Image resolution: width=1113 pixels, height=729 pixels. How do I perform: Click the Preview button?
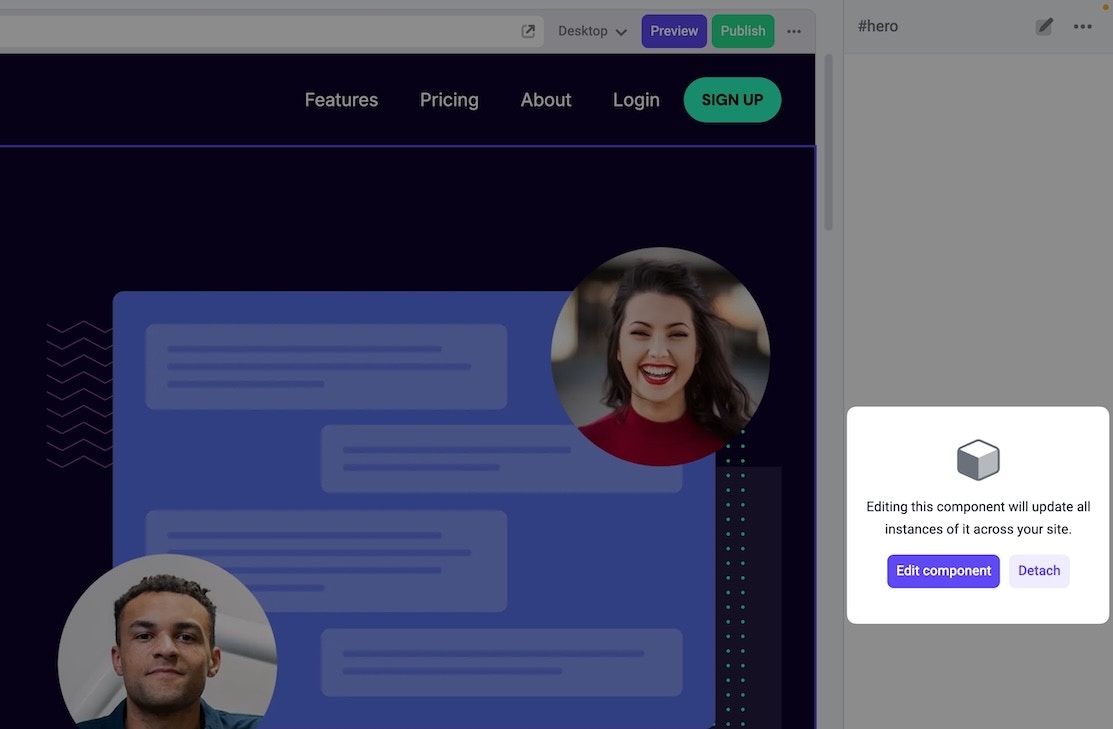click(674, 31)
